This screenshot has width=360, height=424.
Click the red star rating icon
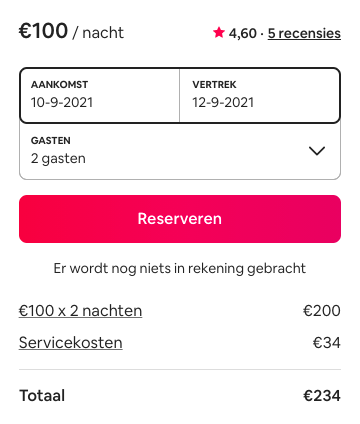pyautogui.click(x=219, y=32)
